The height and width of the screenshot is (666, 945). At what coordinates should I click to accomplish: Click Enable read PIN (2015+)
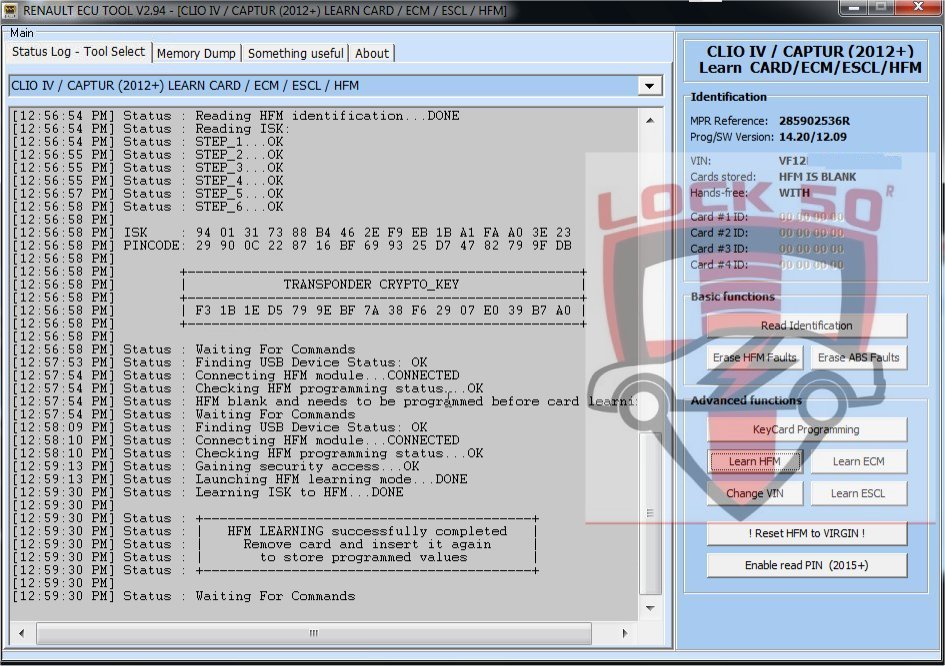[x=806, y=565]
